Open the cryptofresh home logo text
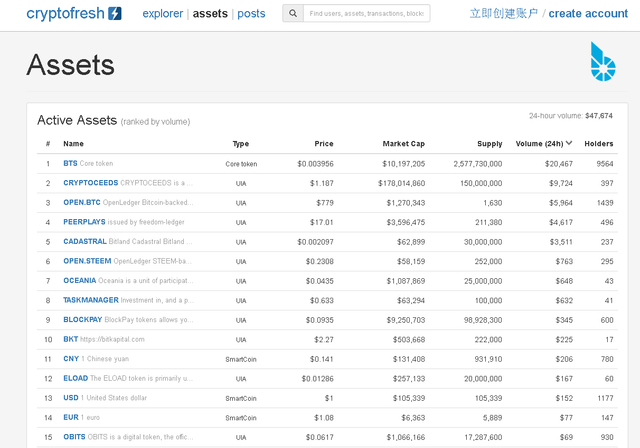 pyautogui.click(x=65, y=13)
